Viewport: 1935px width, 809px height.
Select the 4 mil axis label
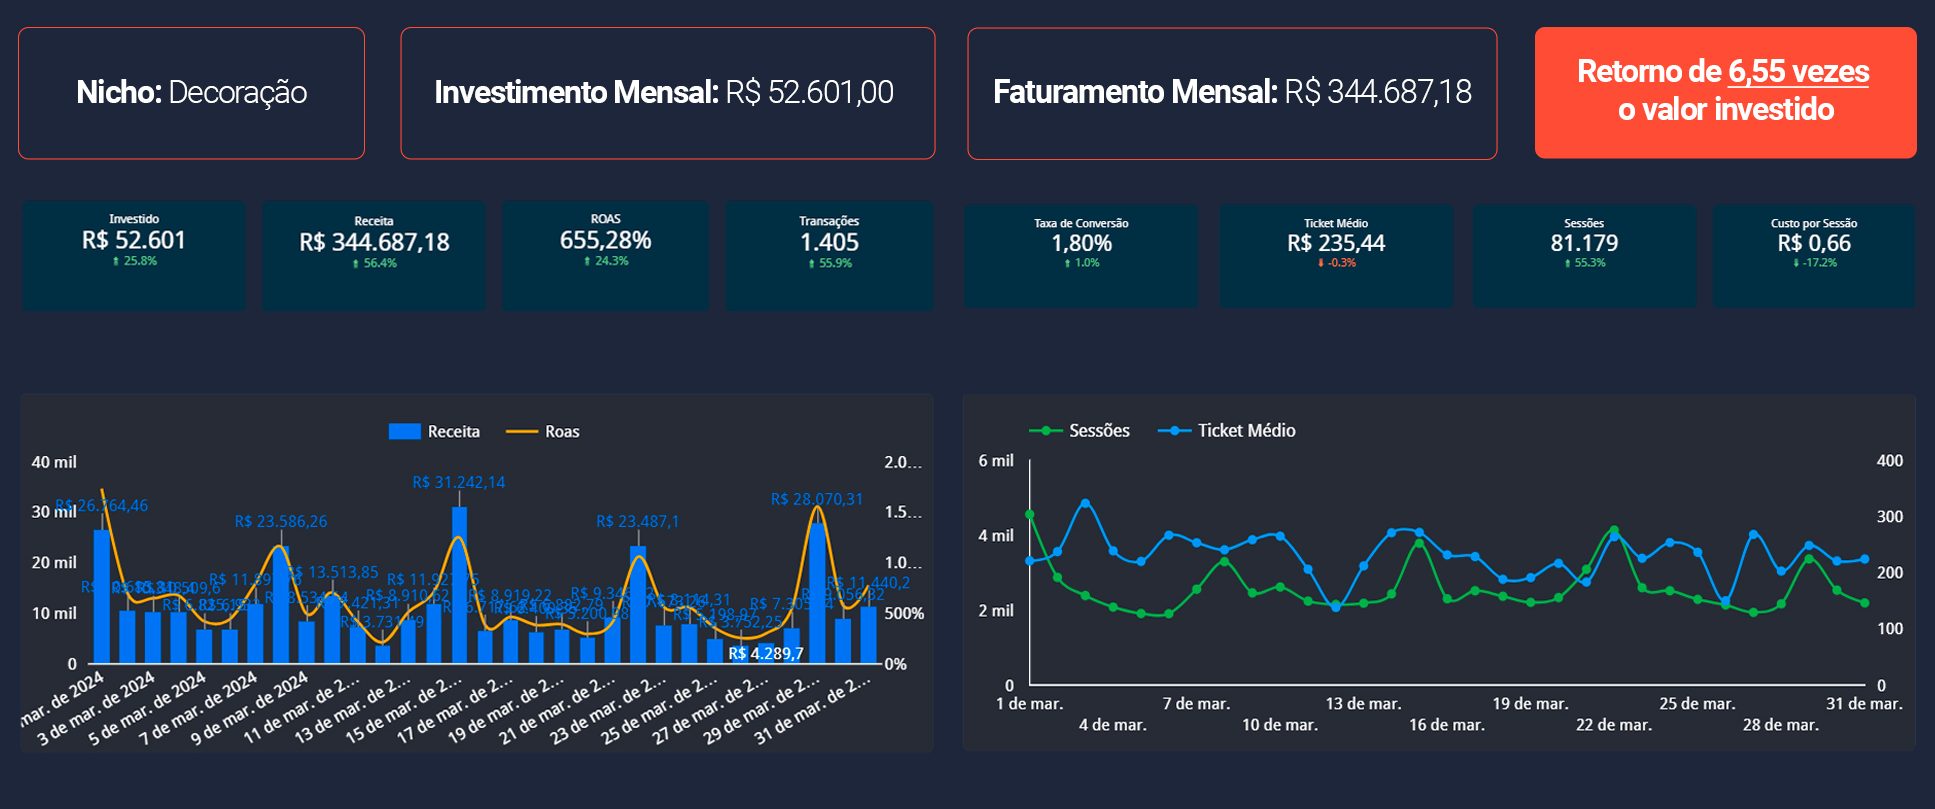(996, 536)
